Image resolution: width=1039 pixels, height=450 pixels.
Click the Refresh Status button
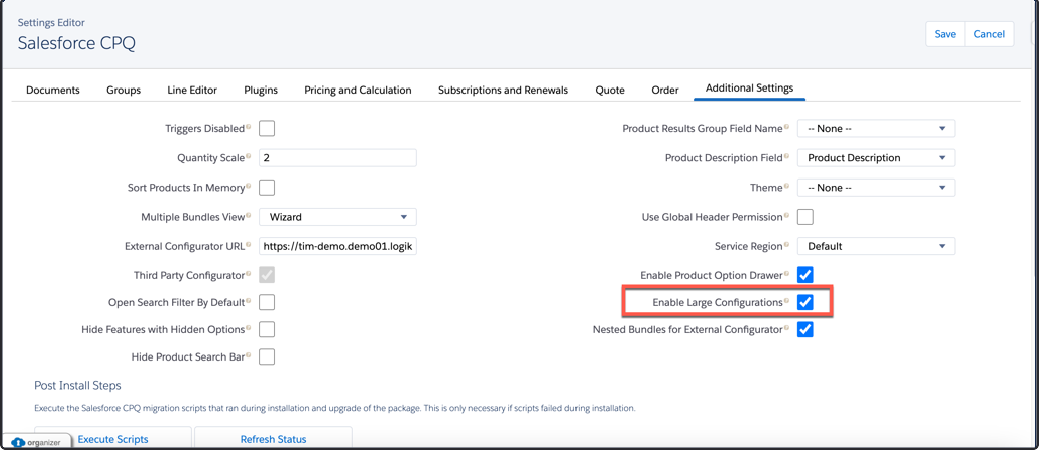(273, 439)
